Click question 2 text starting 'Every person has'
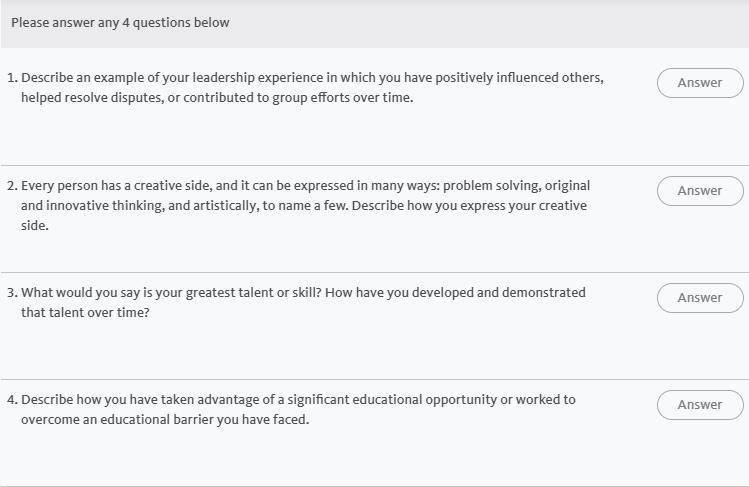 (x=306, y=205)
